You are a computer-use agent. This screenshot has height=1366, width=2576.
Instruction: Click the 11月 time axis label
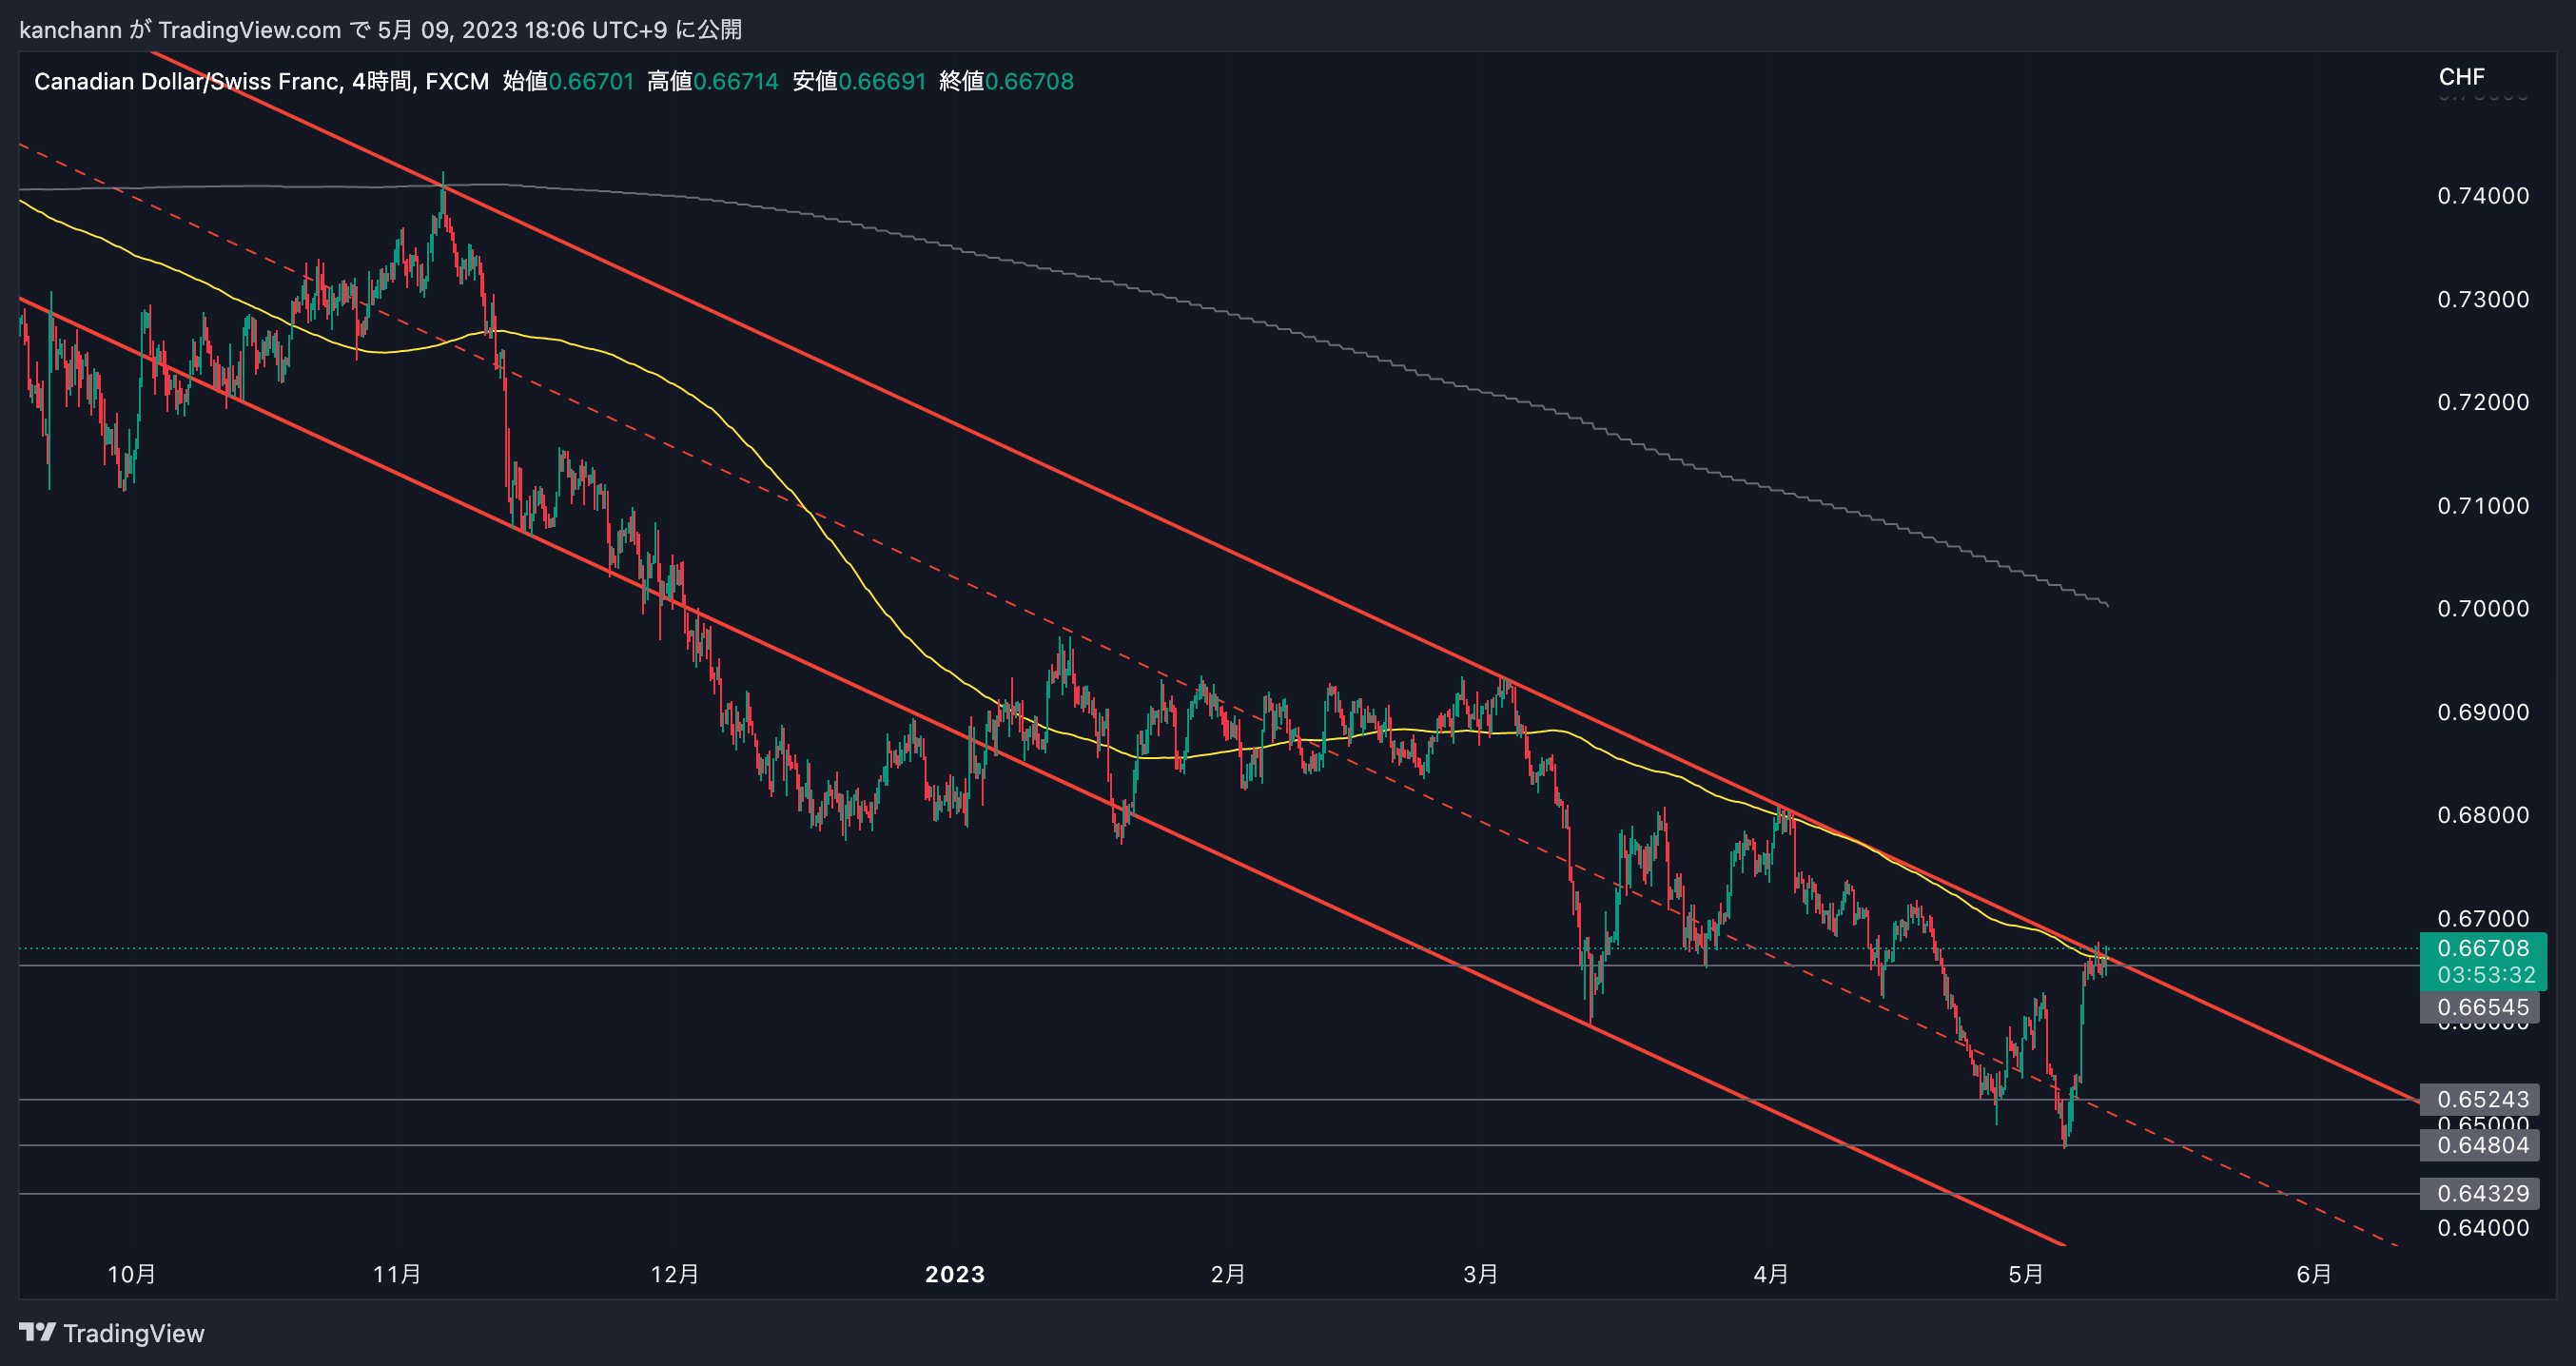pos(397,1274)
